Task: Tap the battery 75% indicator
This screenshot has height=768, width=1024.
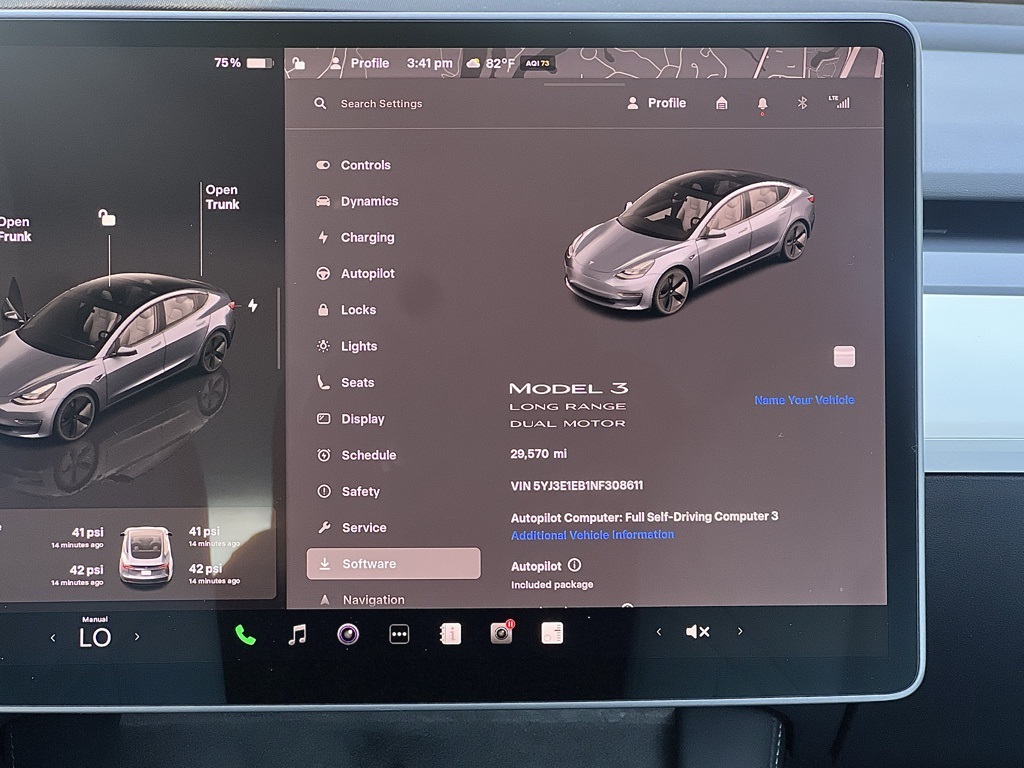Action: tap(244, 63)
